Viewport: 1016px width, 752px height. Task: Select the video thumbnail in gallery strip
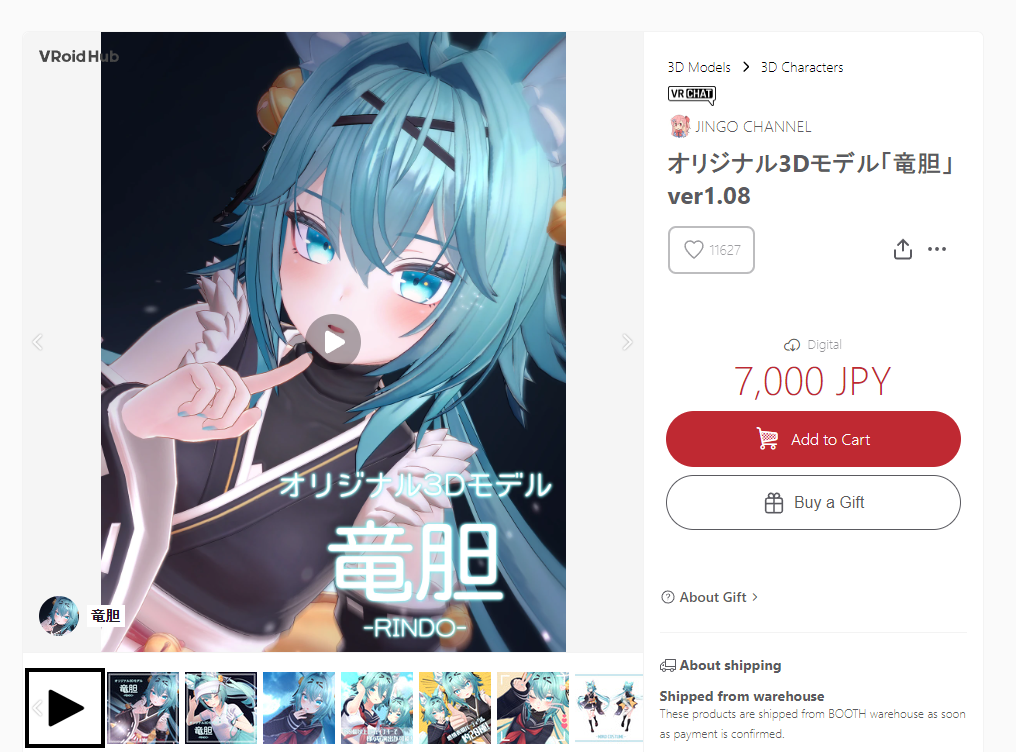[x=65, y=708]
